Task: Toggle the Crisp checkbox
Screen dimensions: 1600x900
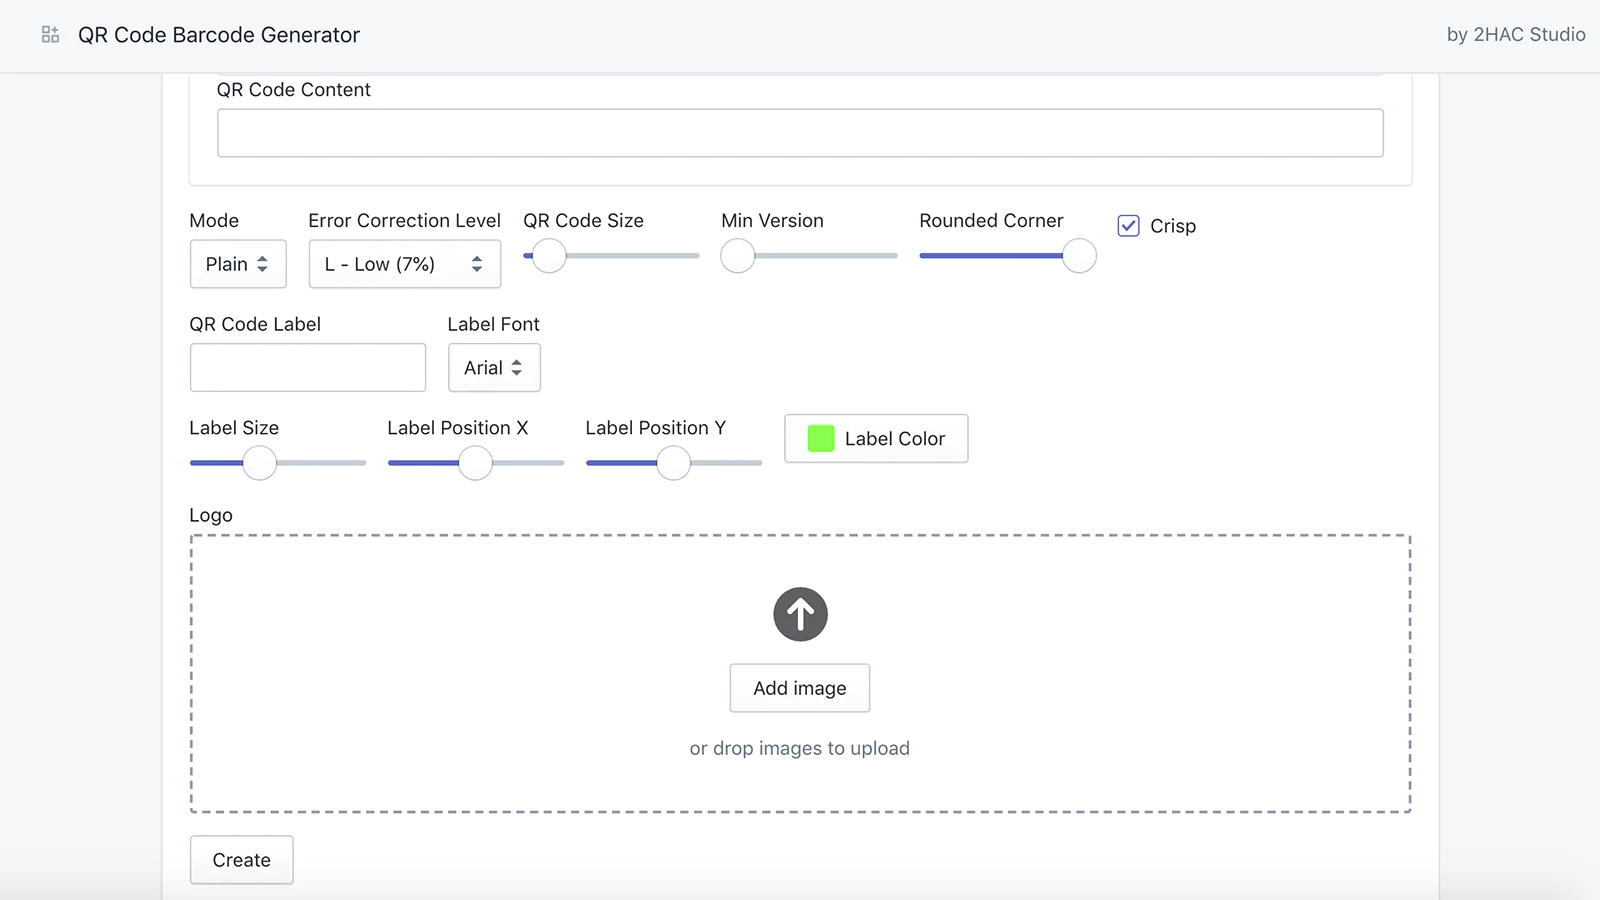Action: 1128,226
